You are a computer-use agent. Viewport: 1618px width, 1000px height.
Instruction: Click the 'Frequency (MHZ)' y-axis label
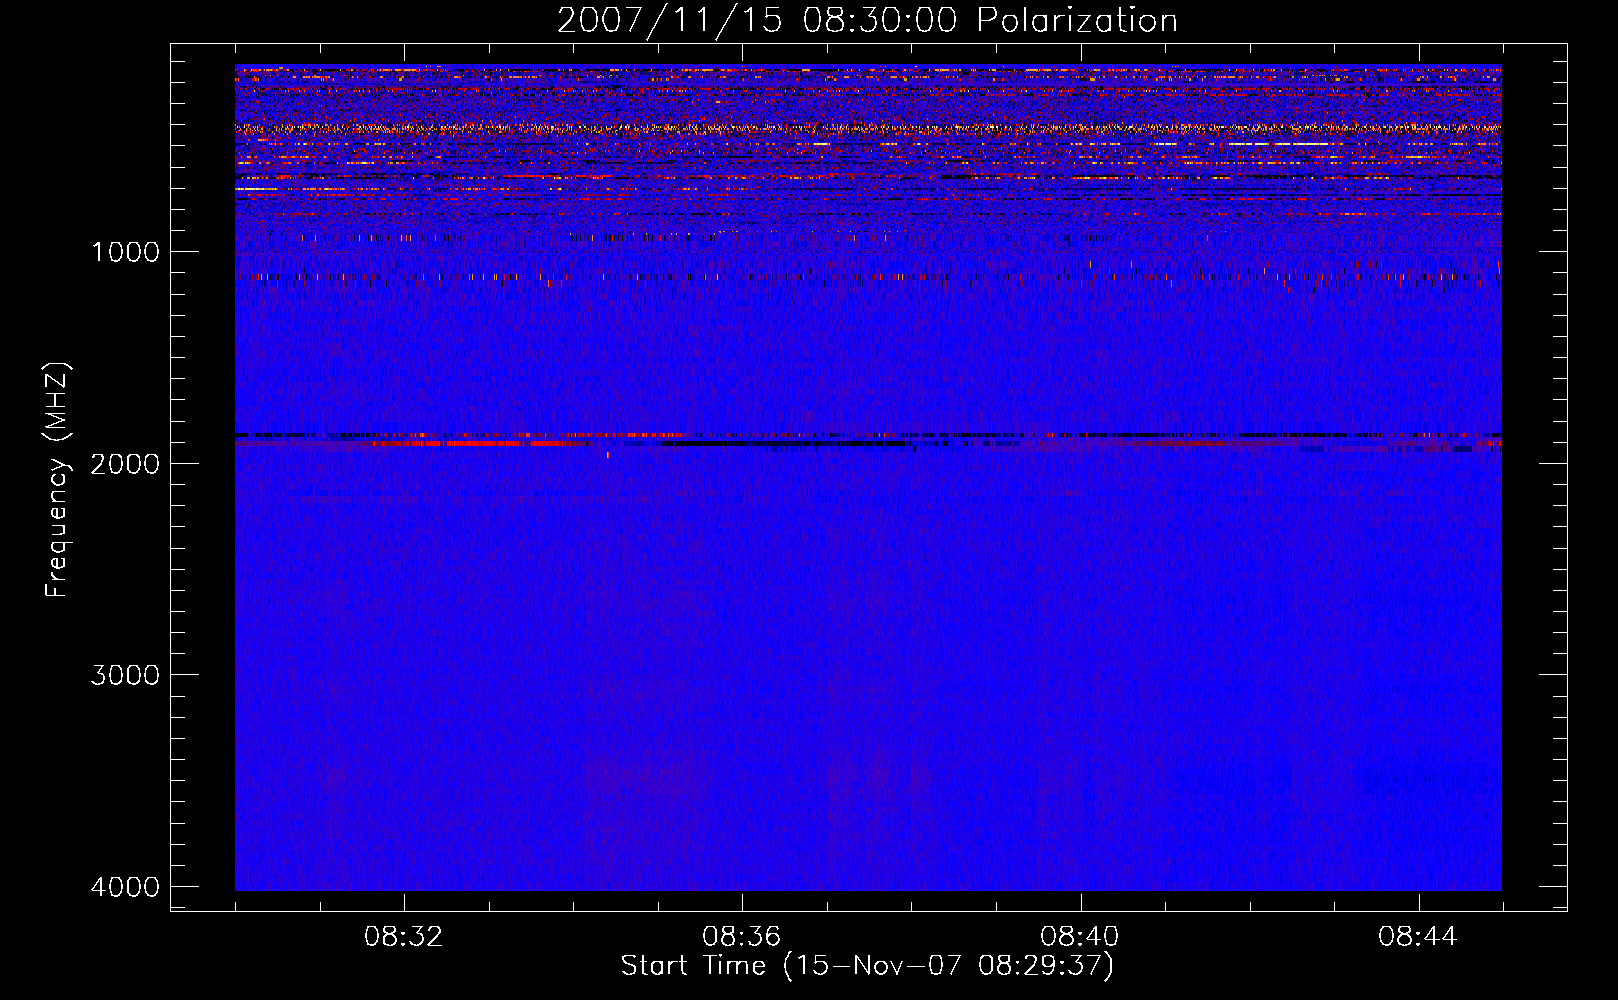pyautogui.click(x=58, y=480)
